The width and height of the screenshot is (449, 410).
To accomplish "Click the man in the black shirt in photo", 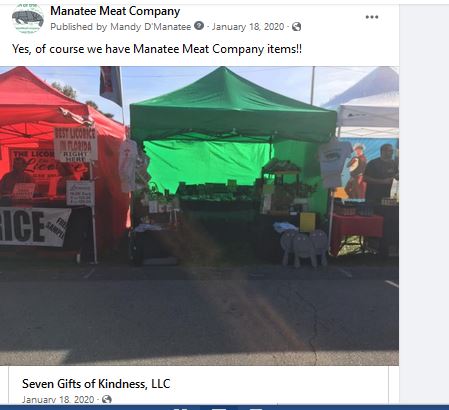I will click(x=381, y=173).
